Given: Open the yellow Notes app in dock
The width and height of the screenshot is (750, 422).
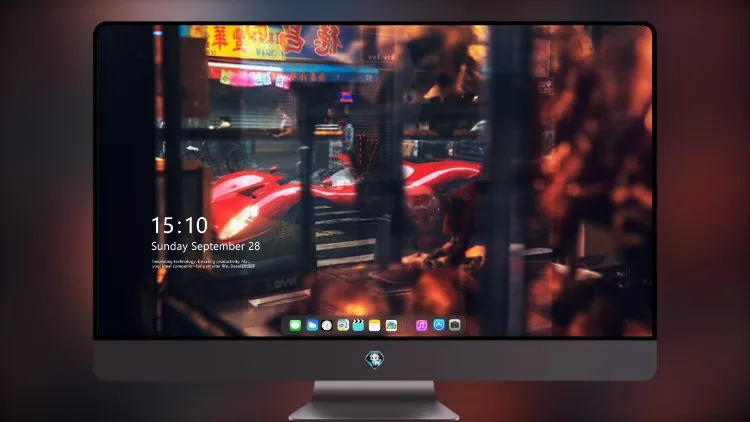Looking at the screenshot, I should (x=375, y=325).
